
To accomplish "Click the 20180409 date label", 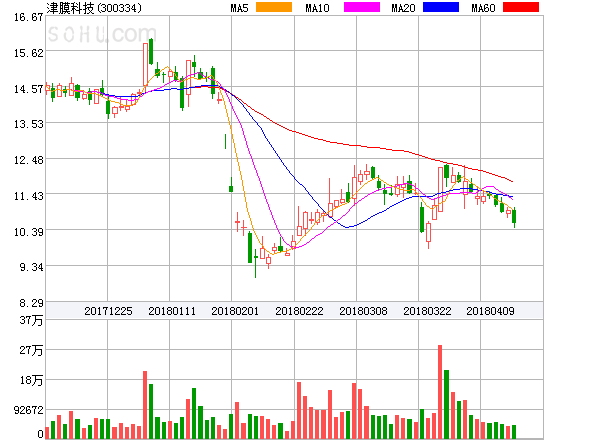I will pyautogui.click(x=490, y=311).
